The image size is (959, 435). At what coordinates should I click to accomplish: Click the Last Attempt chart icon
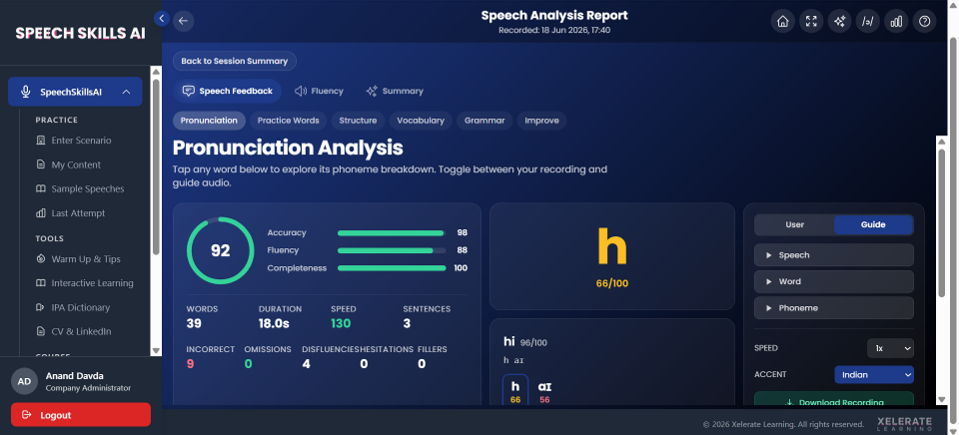pyautogui.click(x=41, y=213)
